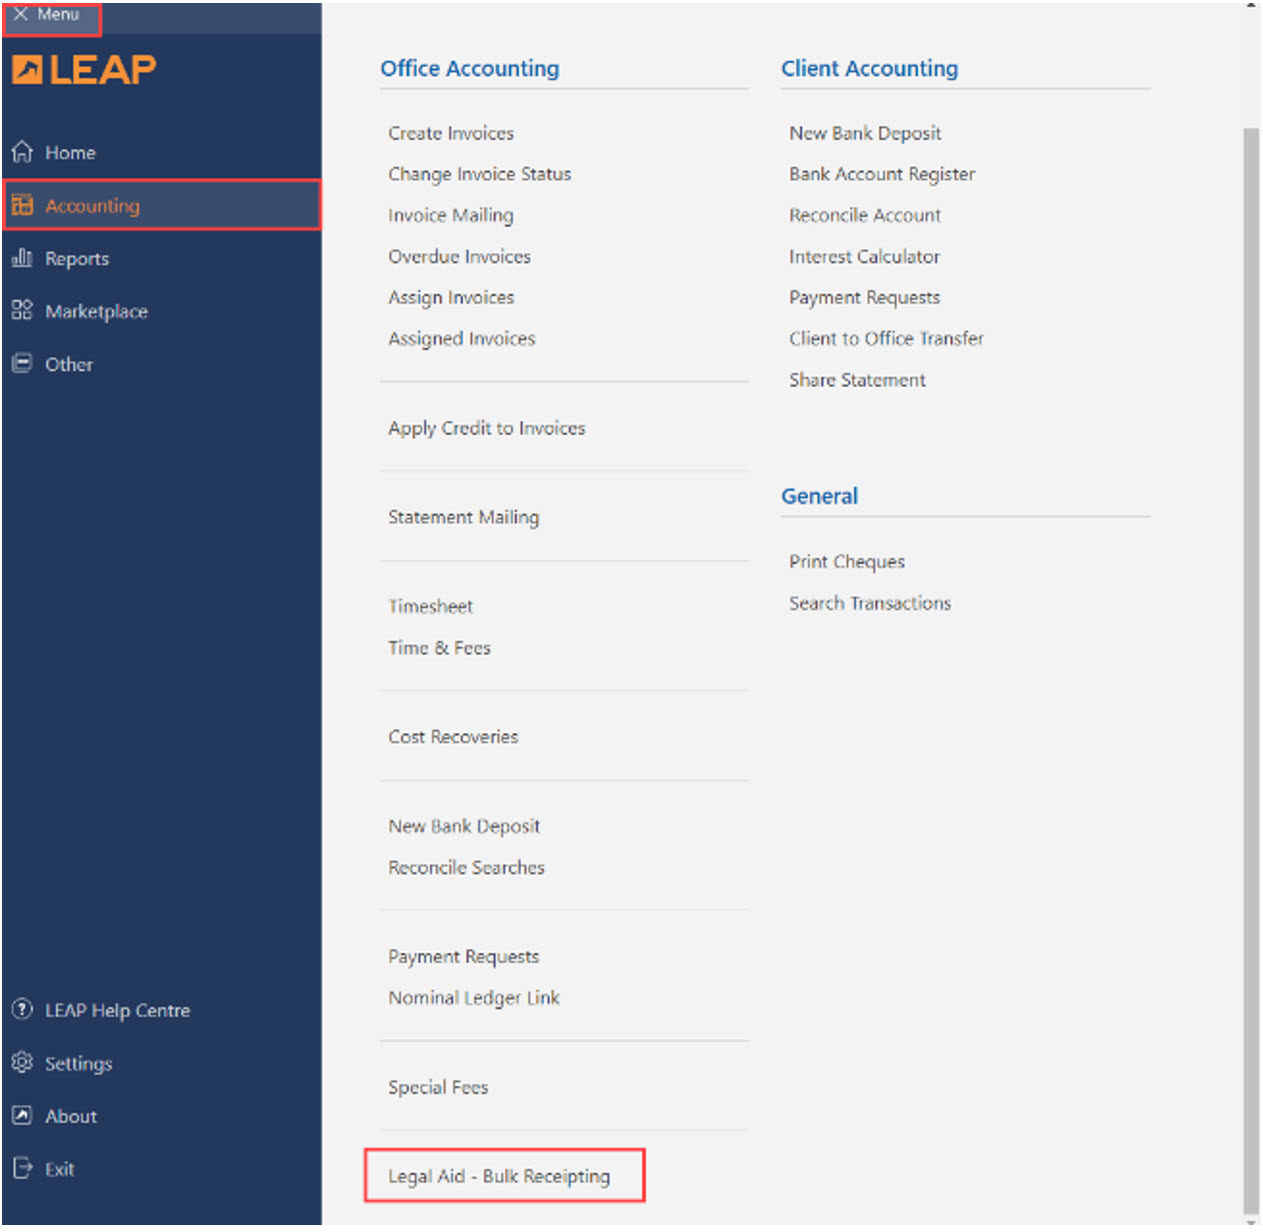1263x1232 pixels.
Task: Open the Timesheet option
Action: tap(430, 606)
